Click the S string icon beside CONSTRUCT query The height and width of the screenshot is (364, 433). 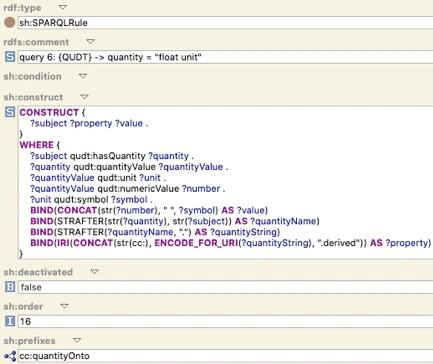point(10,112)
